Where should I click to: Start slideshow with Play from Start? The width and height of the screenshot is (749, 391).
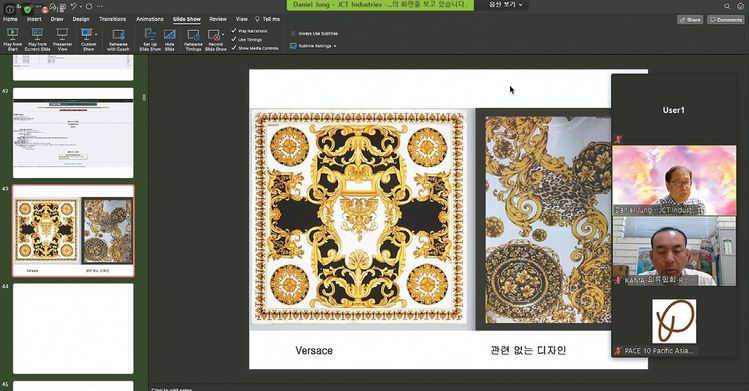pos(12,39)
